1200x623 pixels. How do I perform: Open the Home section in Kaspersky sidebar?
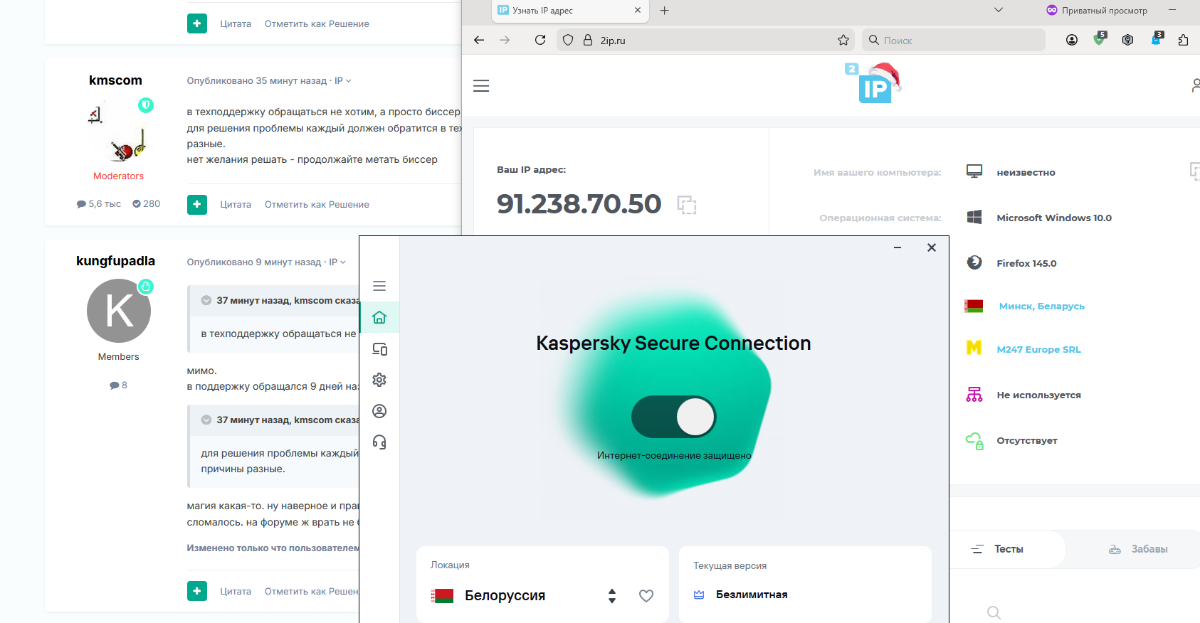coord(379,318)
